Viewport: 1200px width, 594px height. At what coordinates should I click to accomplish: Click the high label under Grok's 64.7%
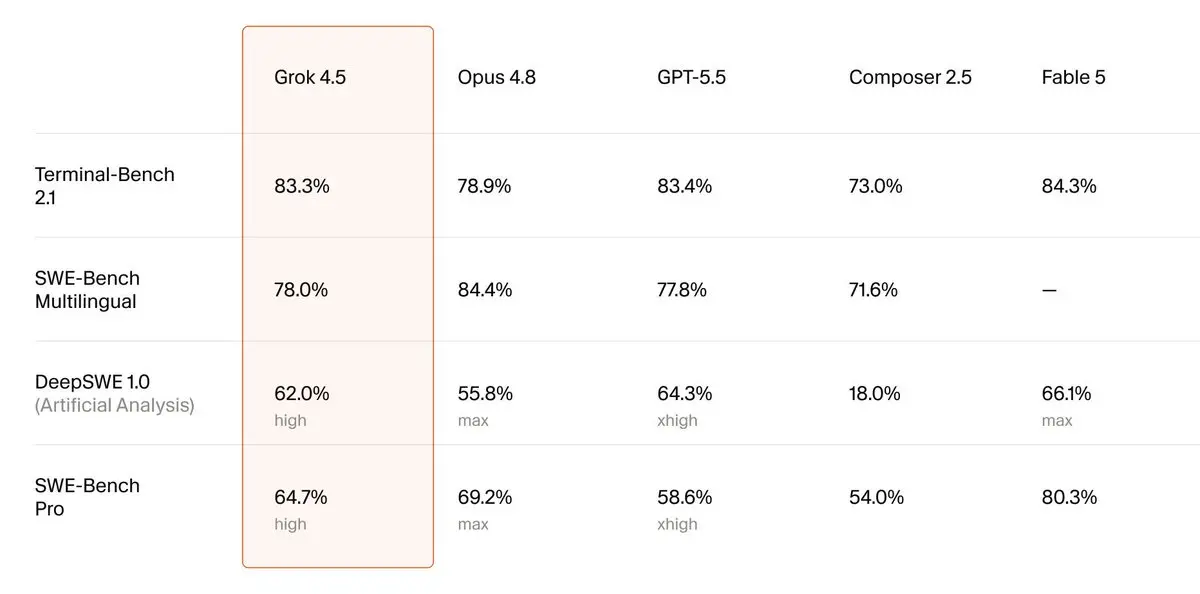[290, 524]
